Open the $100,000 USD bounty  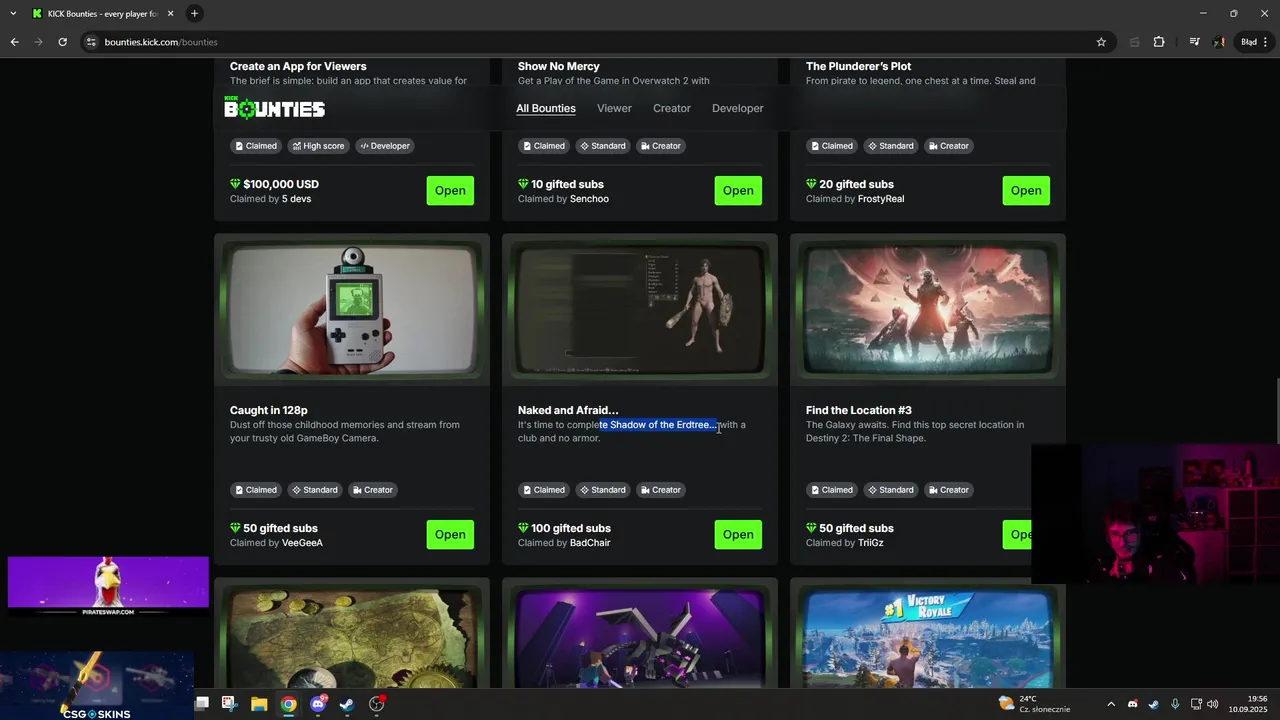[x=450, y=190]
